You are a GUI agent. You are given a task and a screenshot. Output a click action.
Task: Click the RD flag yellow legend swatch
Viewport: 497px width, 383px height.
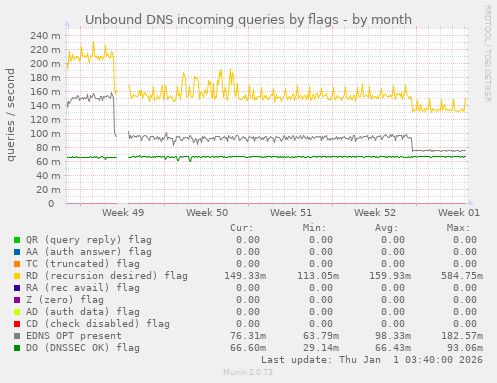(17, 276)
